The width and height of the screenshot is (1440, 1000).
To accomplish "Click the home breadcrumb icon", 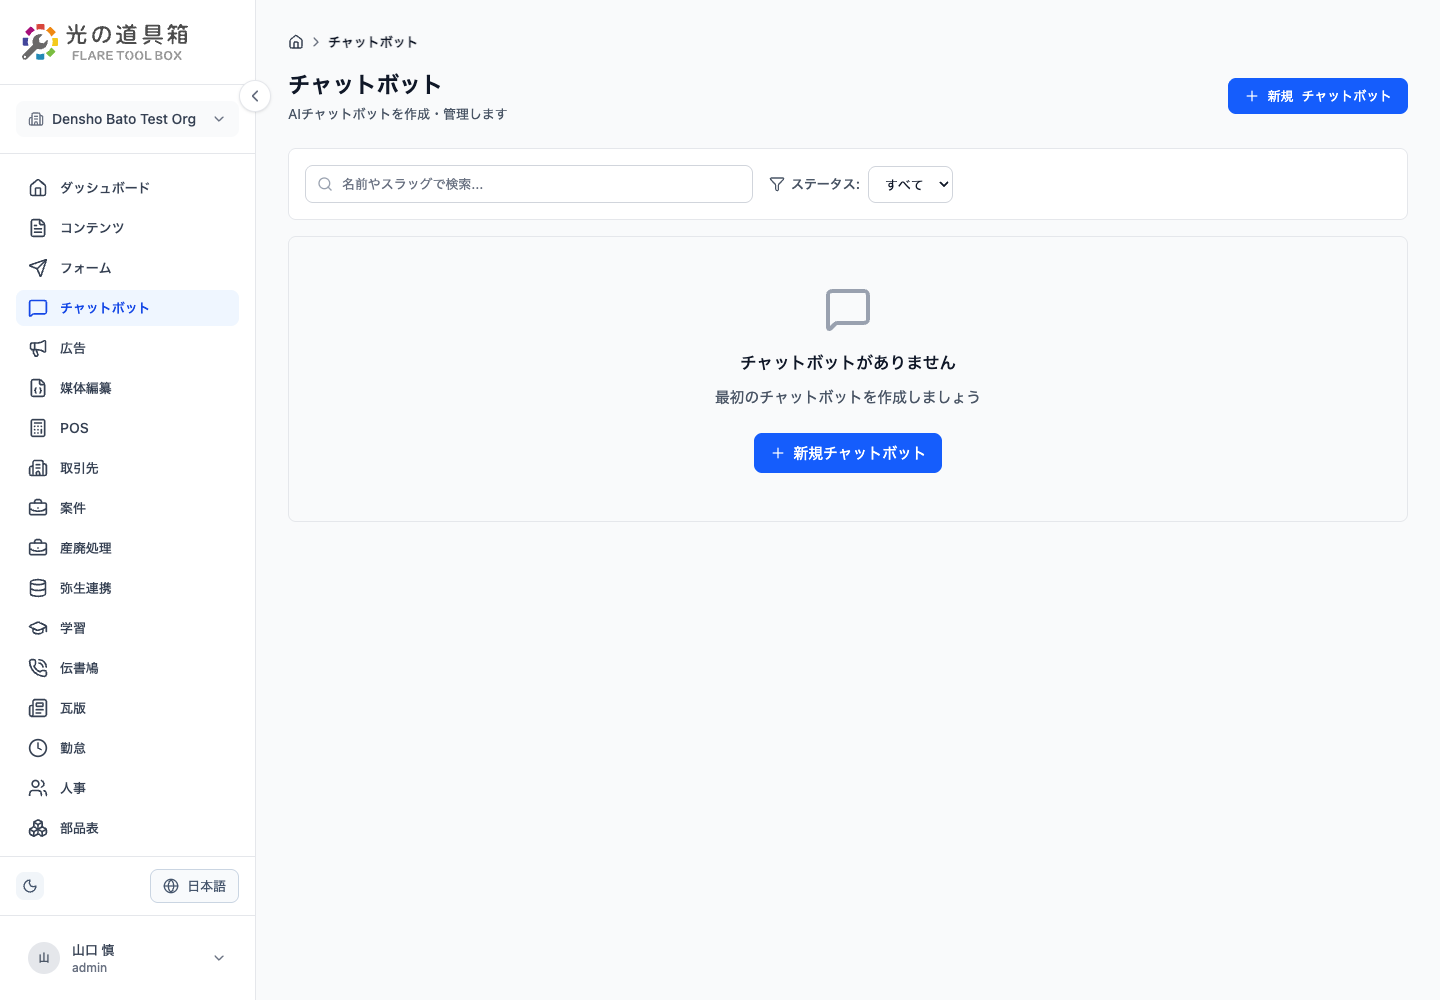I will pyautogui.click(x=296, y=42).
